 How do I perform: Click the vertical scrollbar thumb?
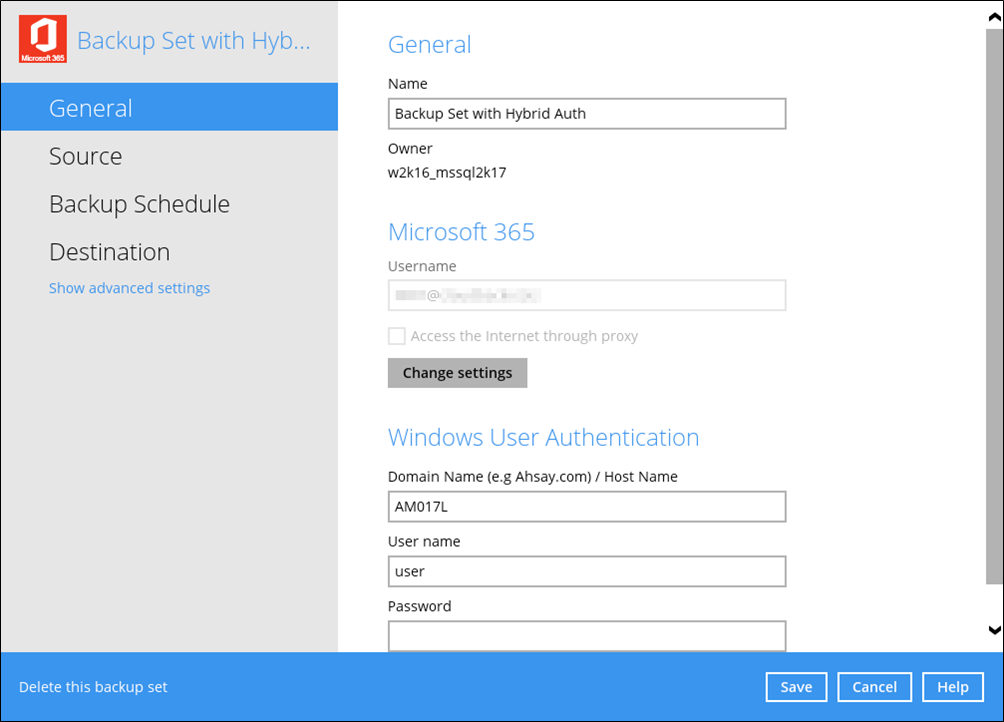pos(993,300)
